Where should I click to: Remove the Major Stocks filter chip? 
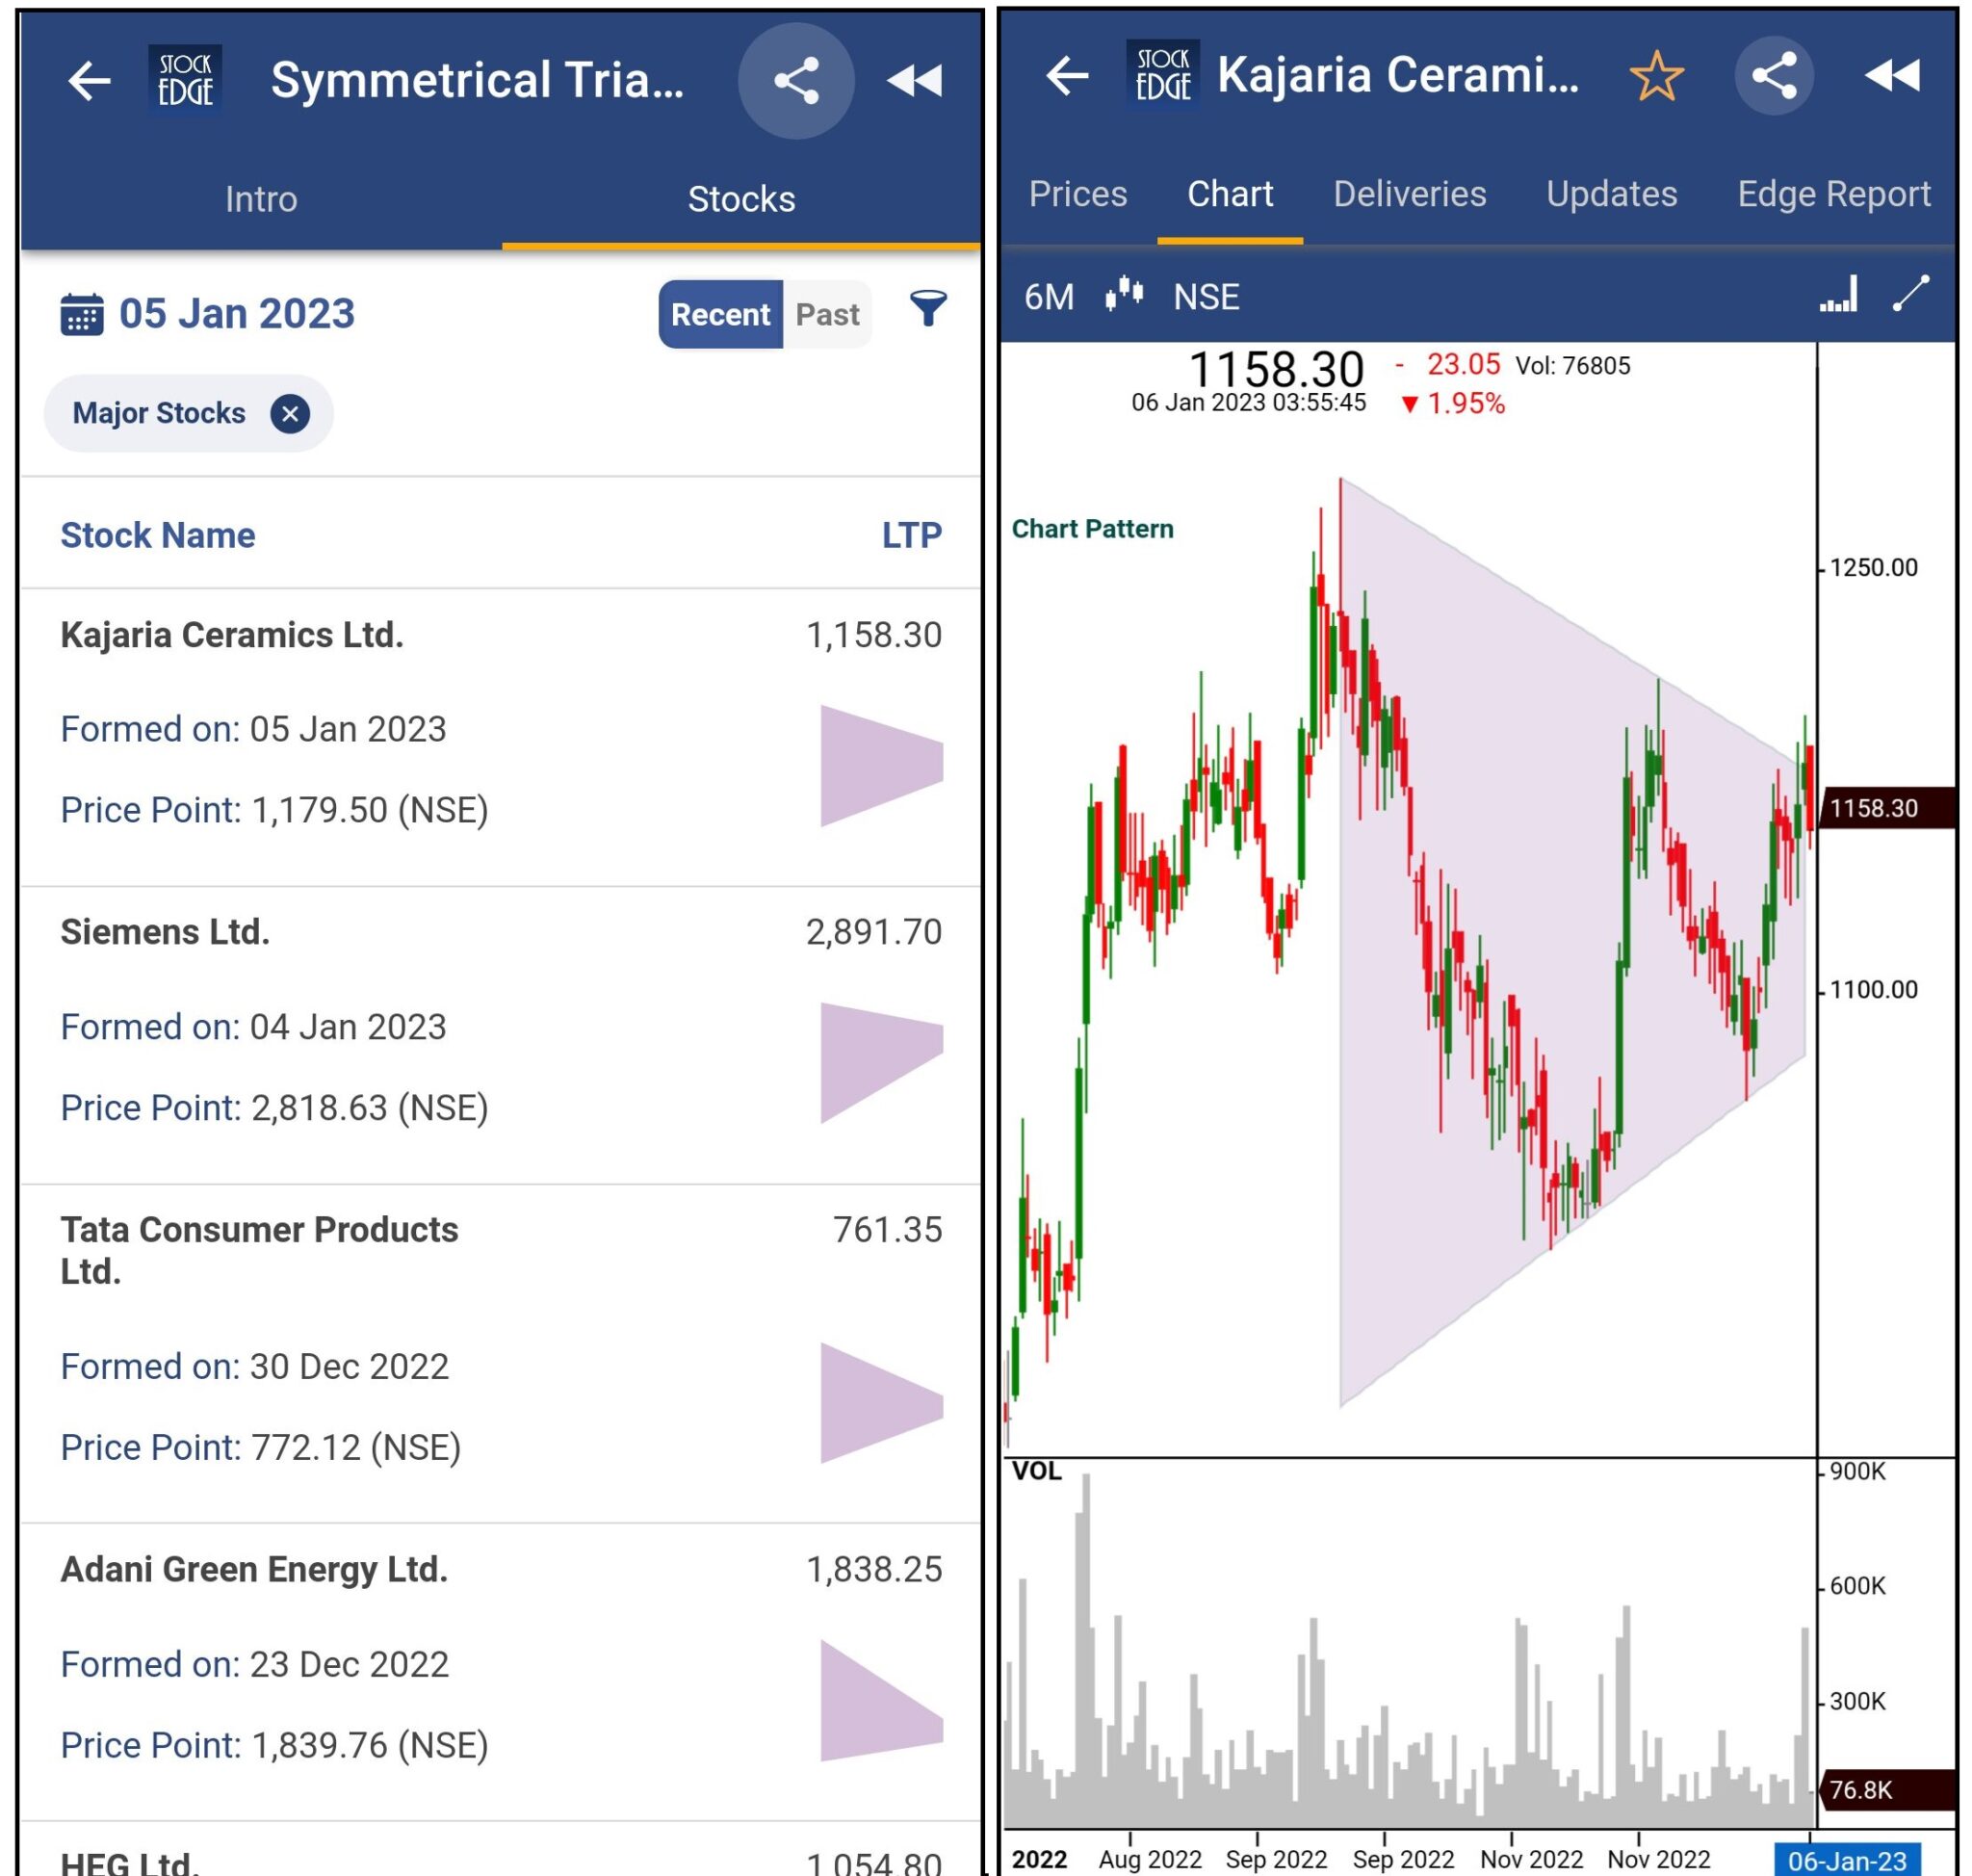(288, 412)
